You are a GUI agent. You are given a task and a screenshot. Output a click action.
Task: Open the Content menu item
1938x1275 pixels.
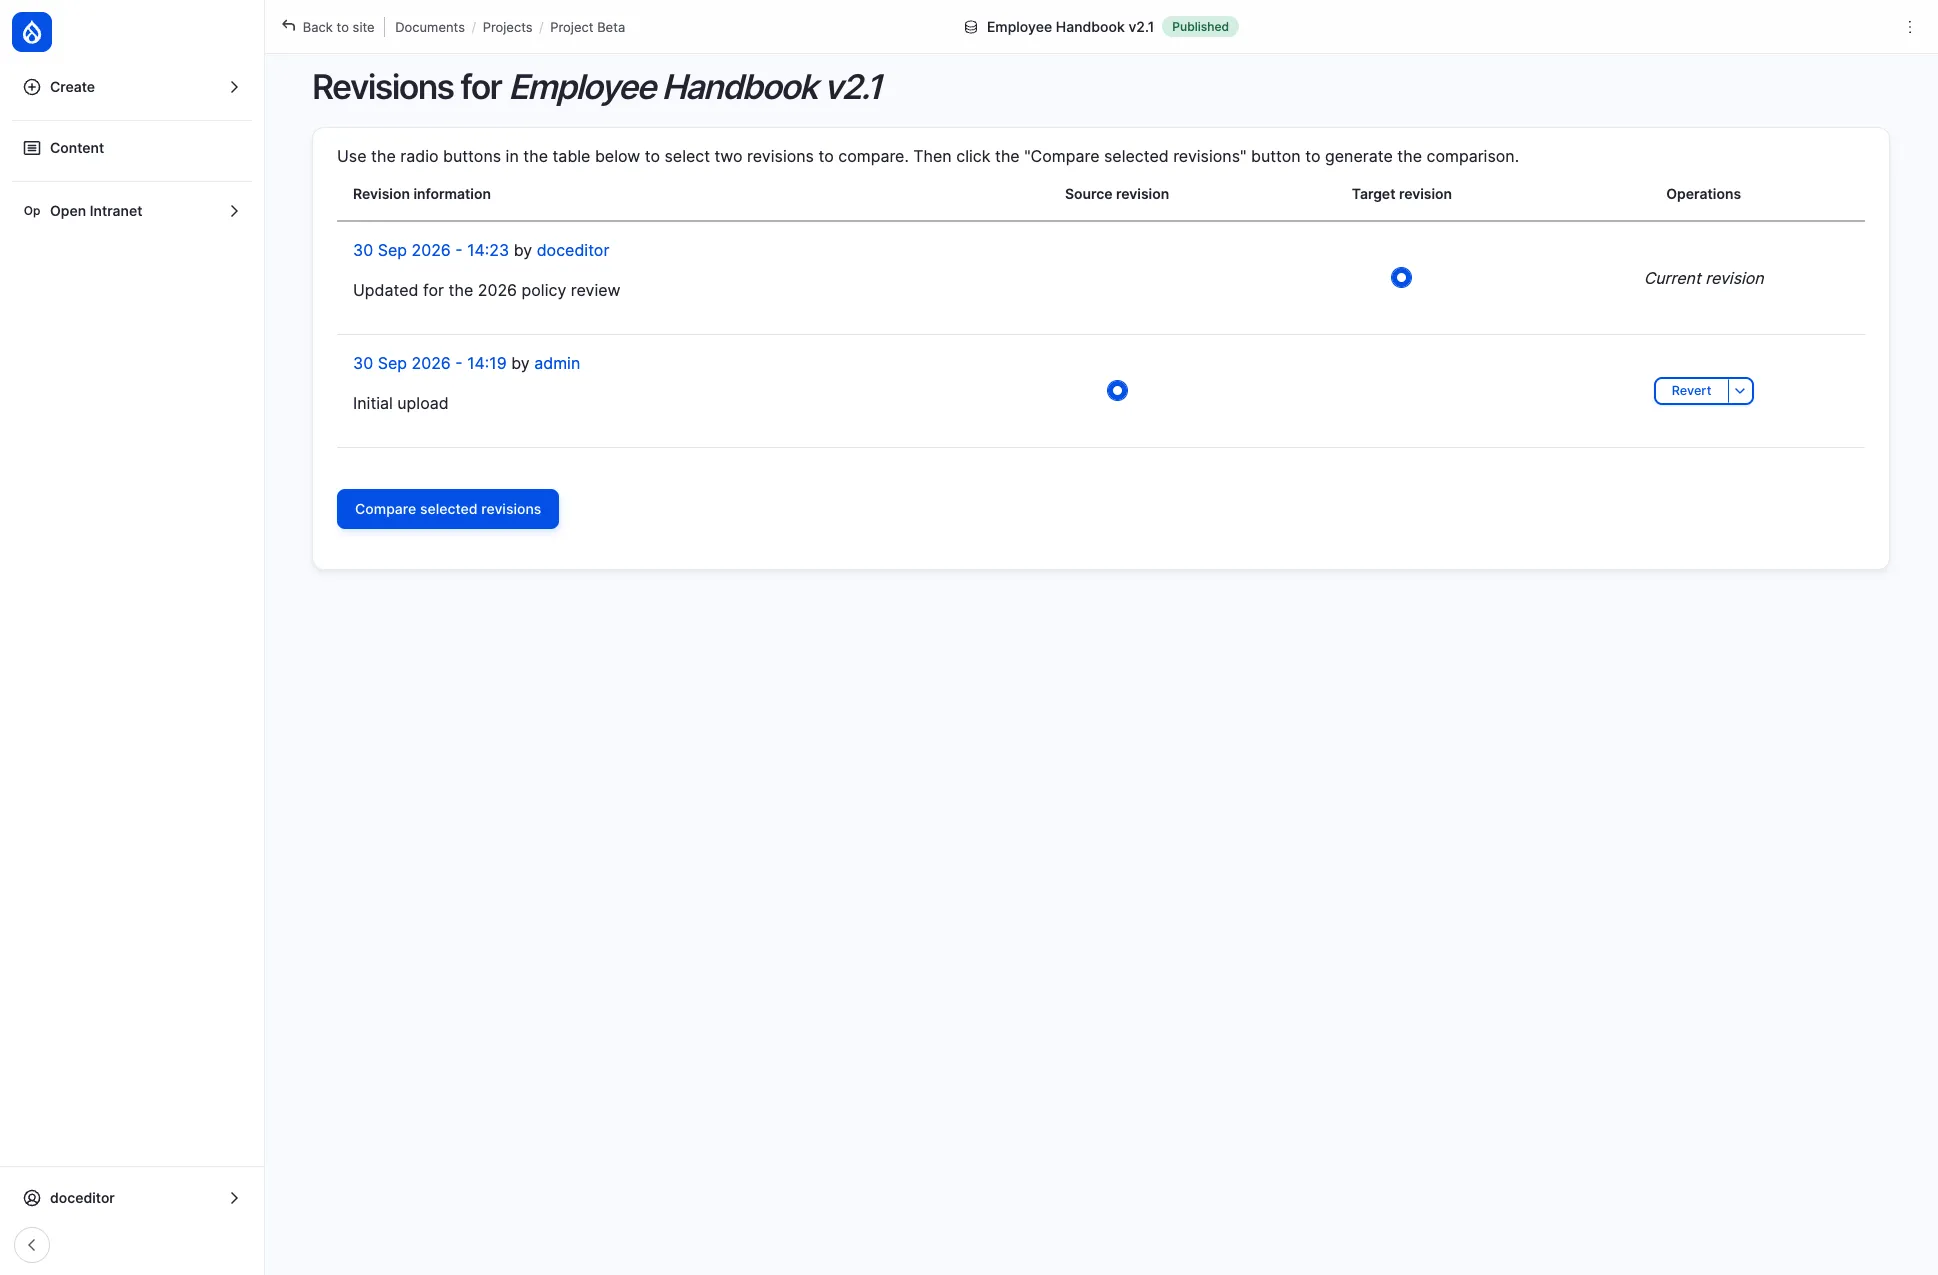pos(132,148)
